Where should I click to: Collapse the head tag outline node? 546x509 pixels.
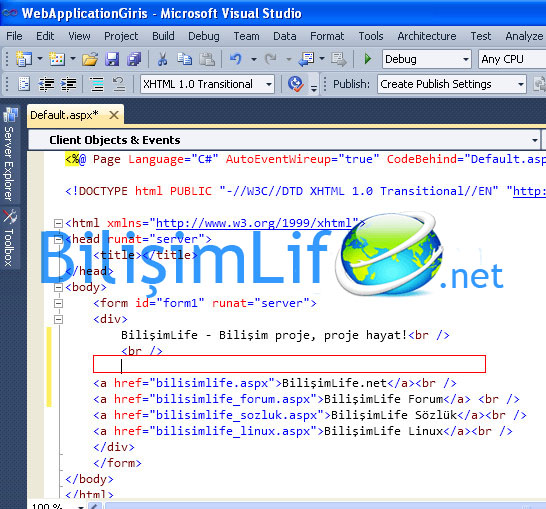click(58, 240)
